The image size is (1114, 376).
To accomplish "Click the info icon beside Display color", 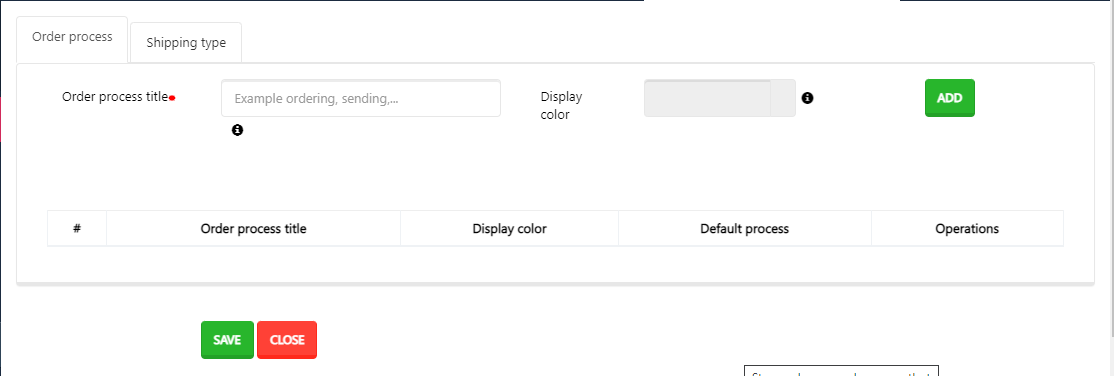I will (807, 98).
